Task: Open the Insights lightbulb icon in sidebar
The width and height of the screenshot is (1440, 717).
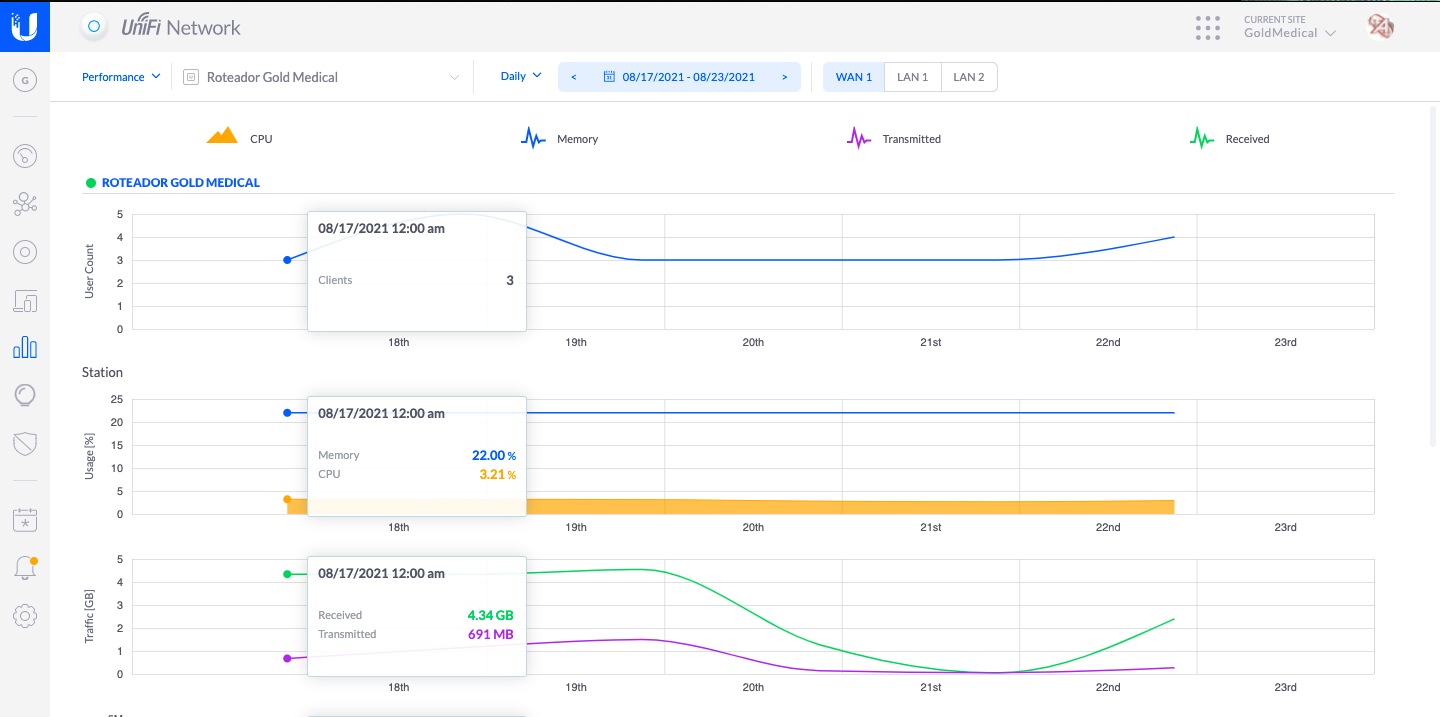Action: point(25,395)
